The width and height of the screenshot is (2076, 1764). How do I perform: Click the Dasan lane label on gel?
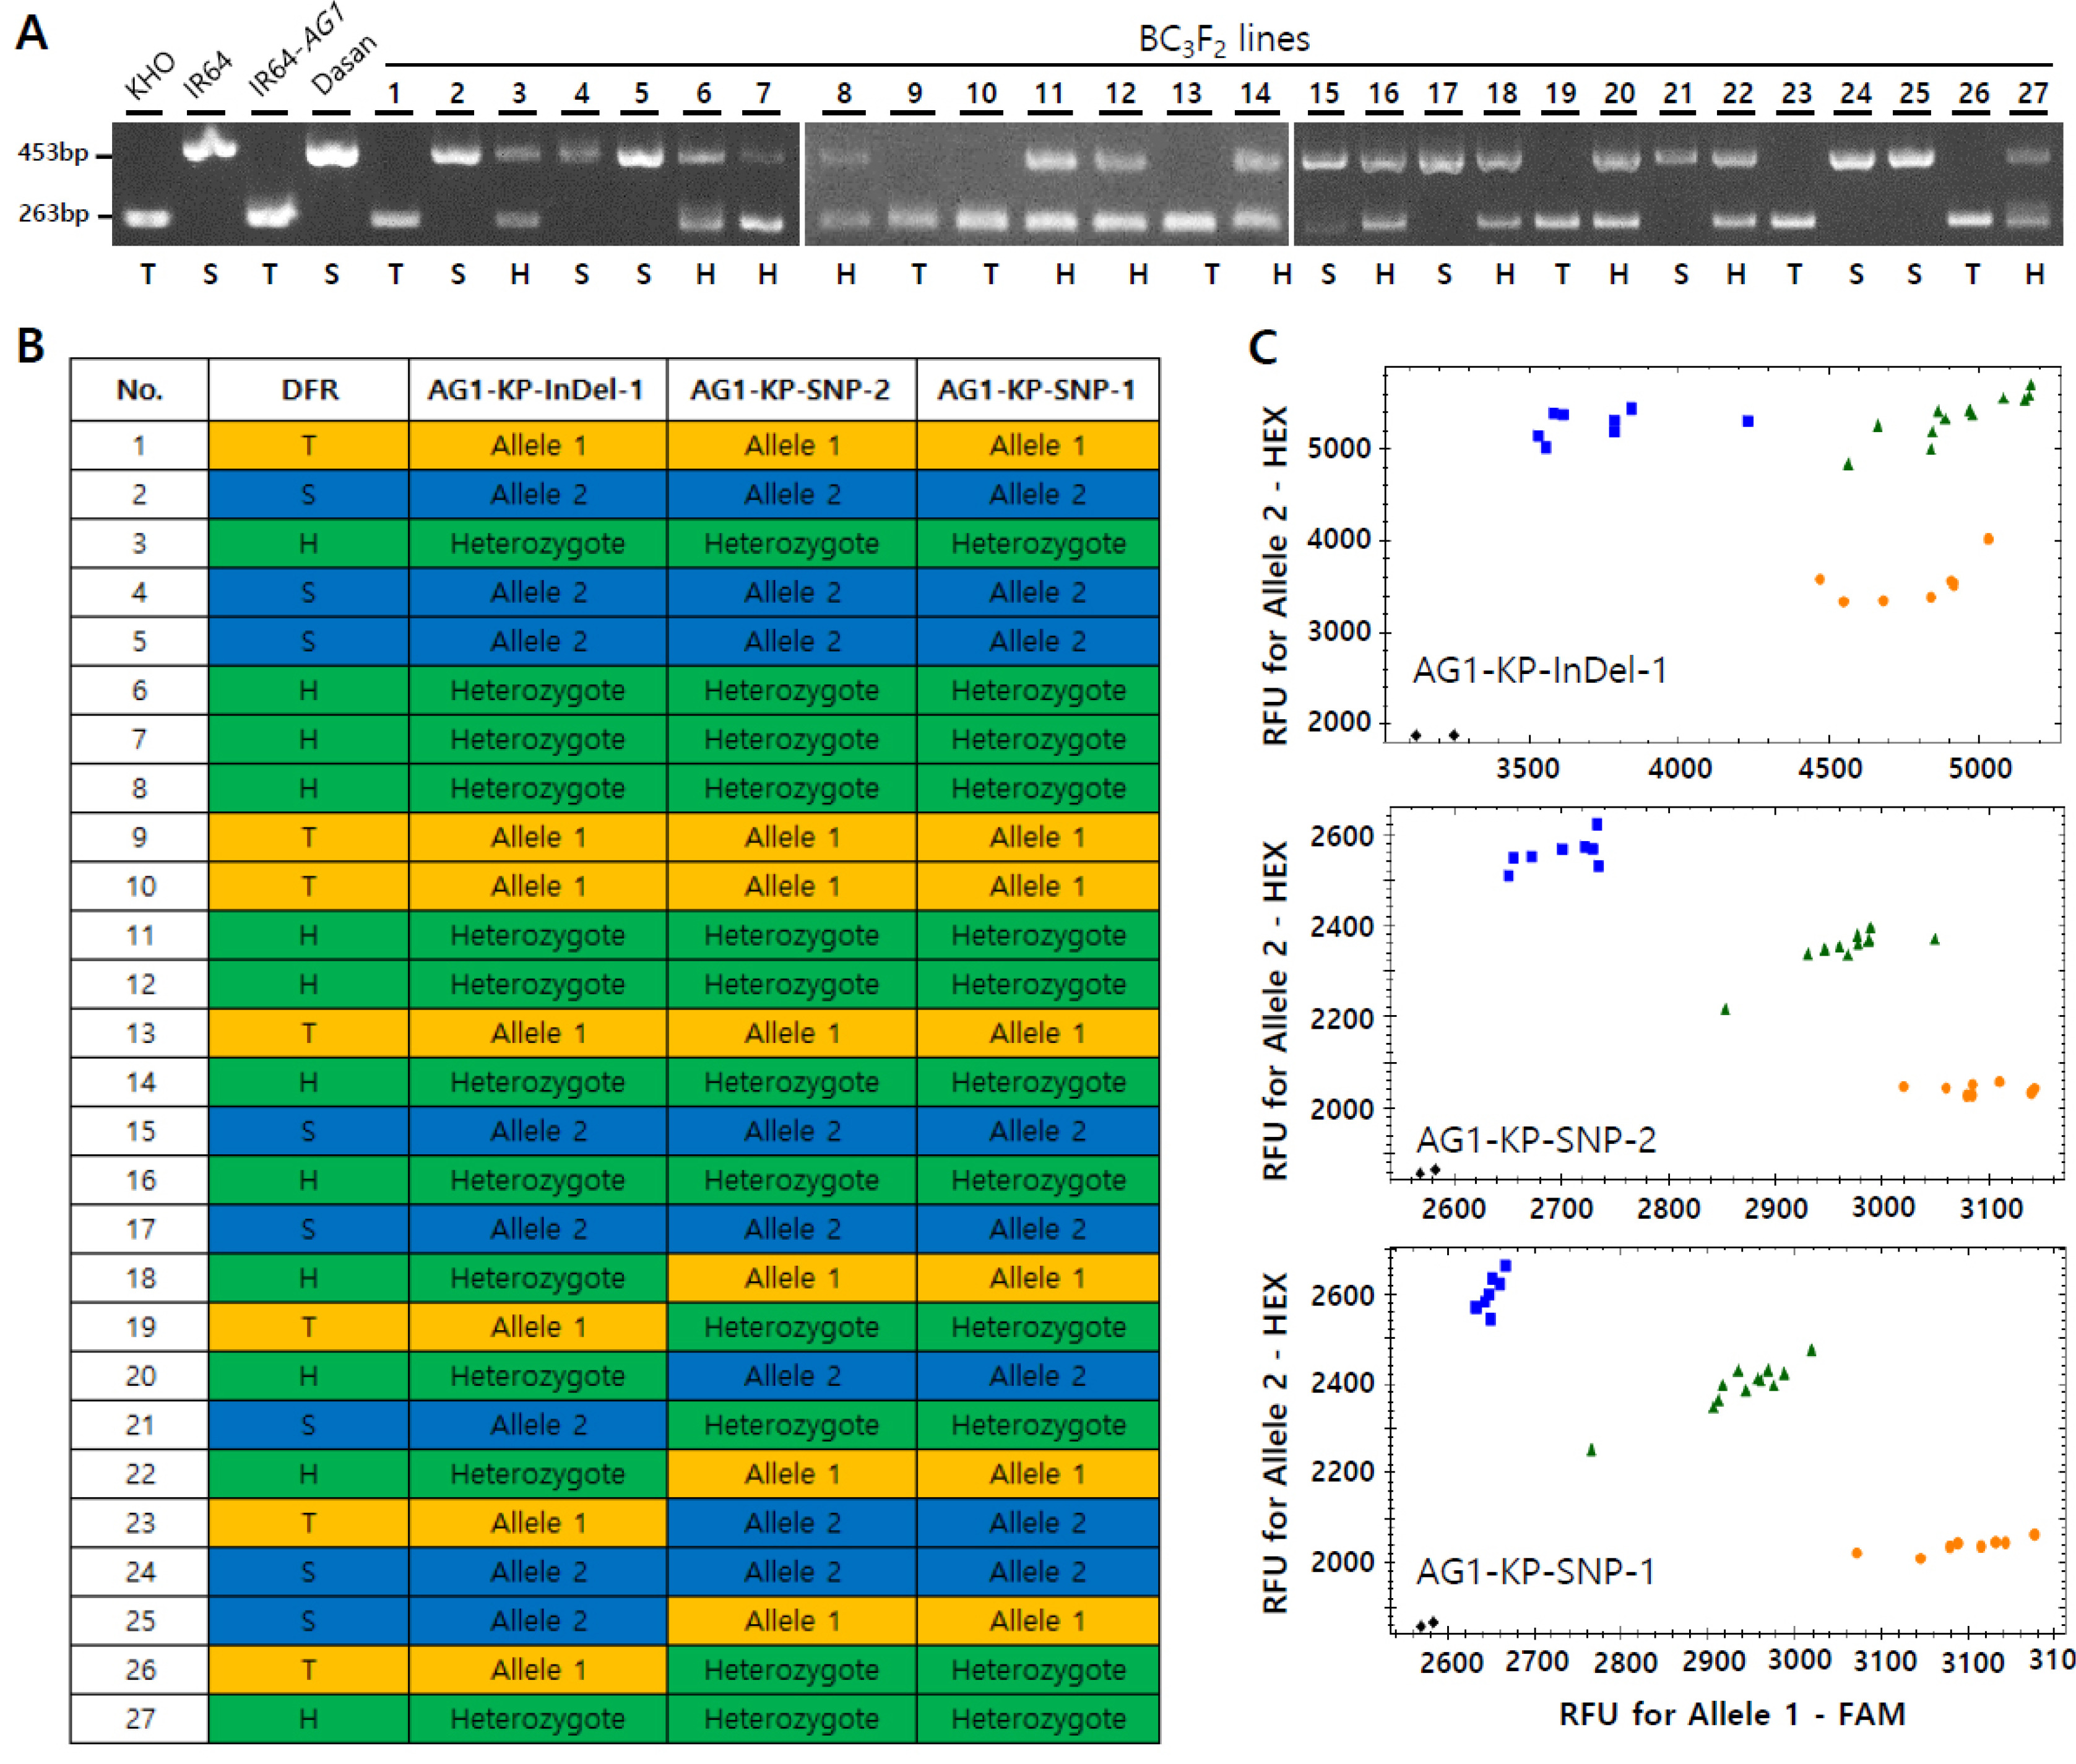coord(342,65)
